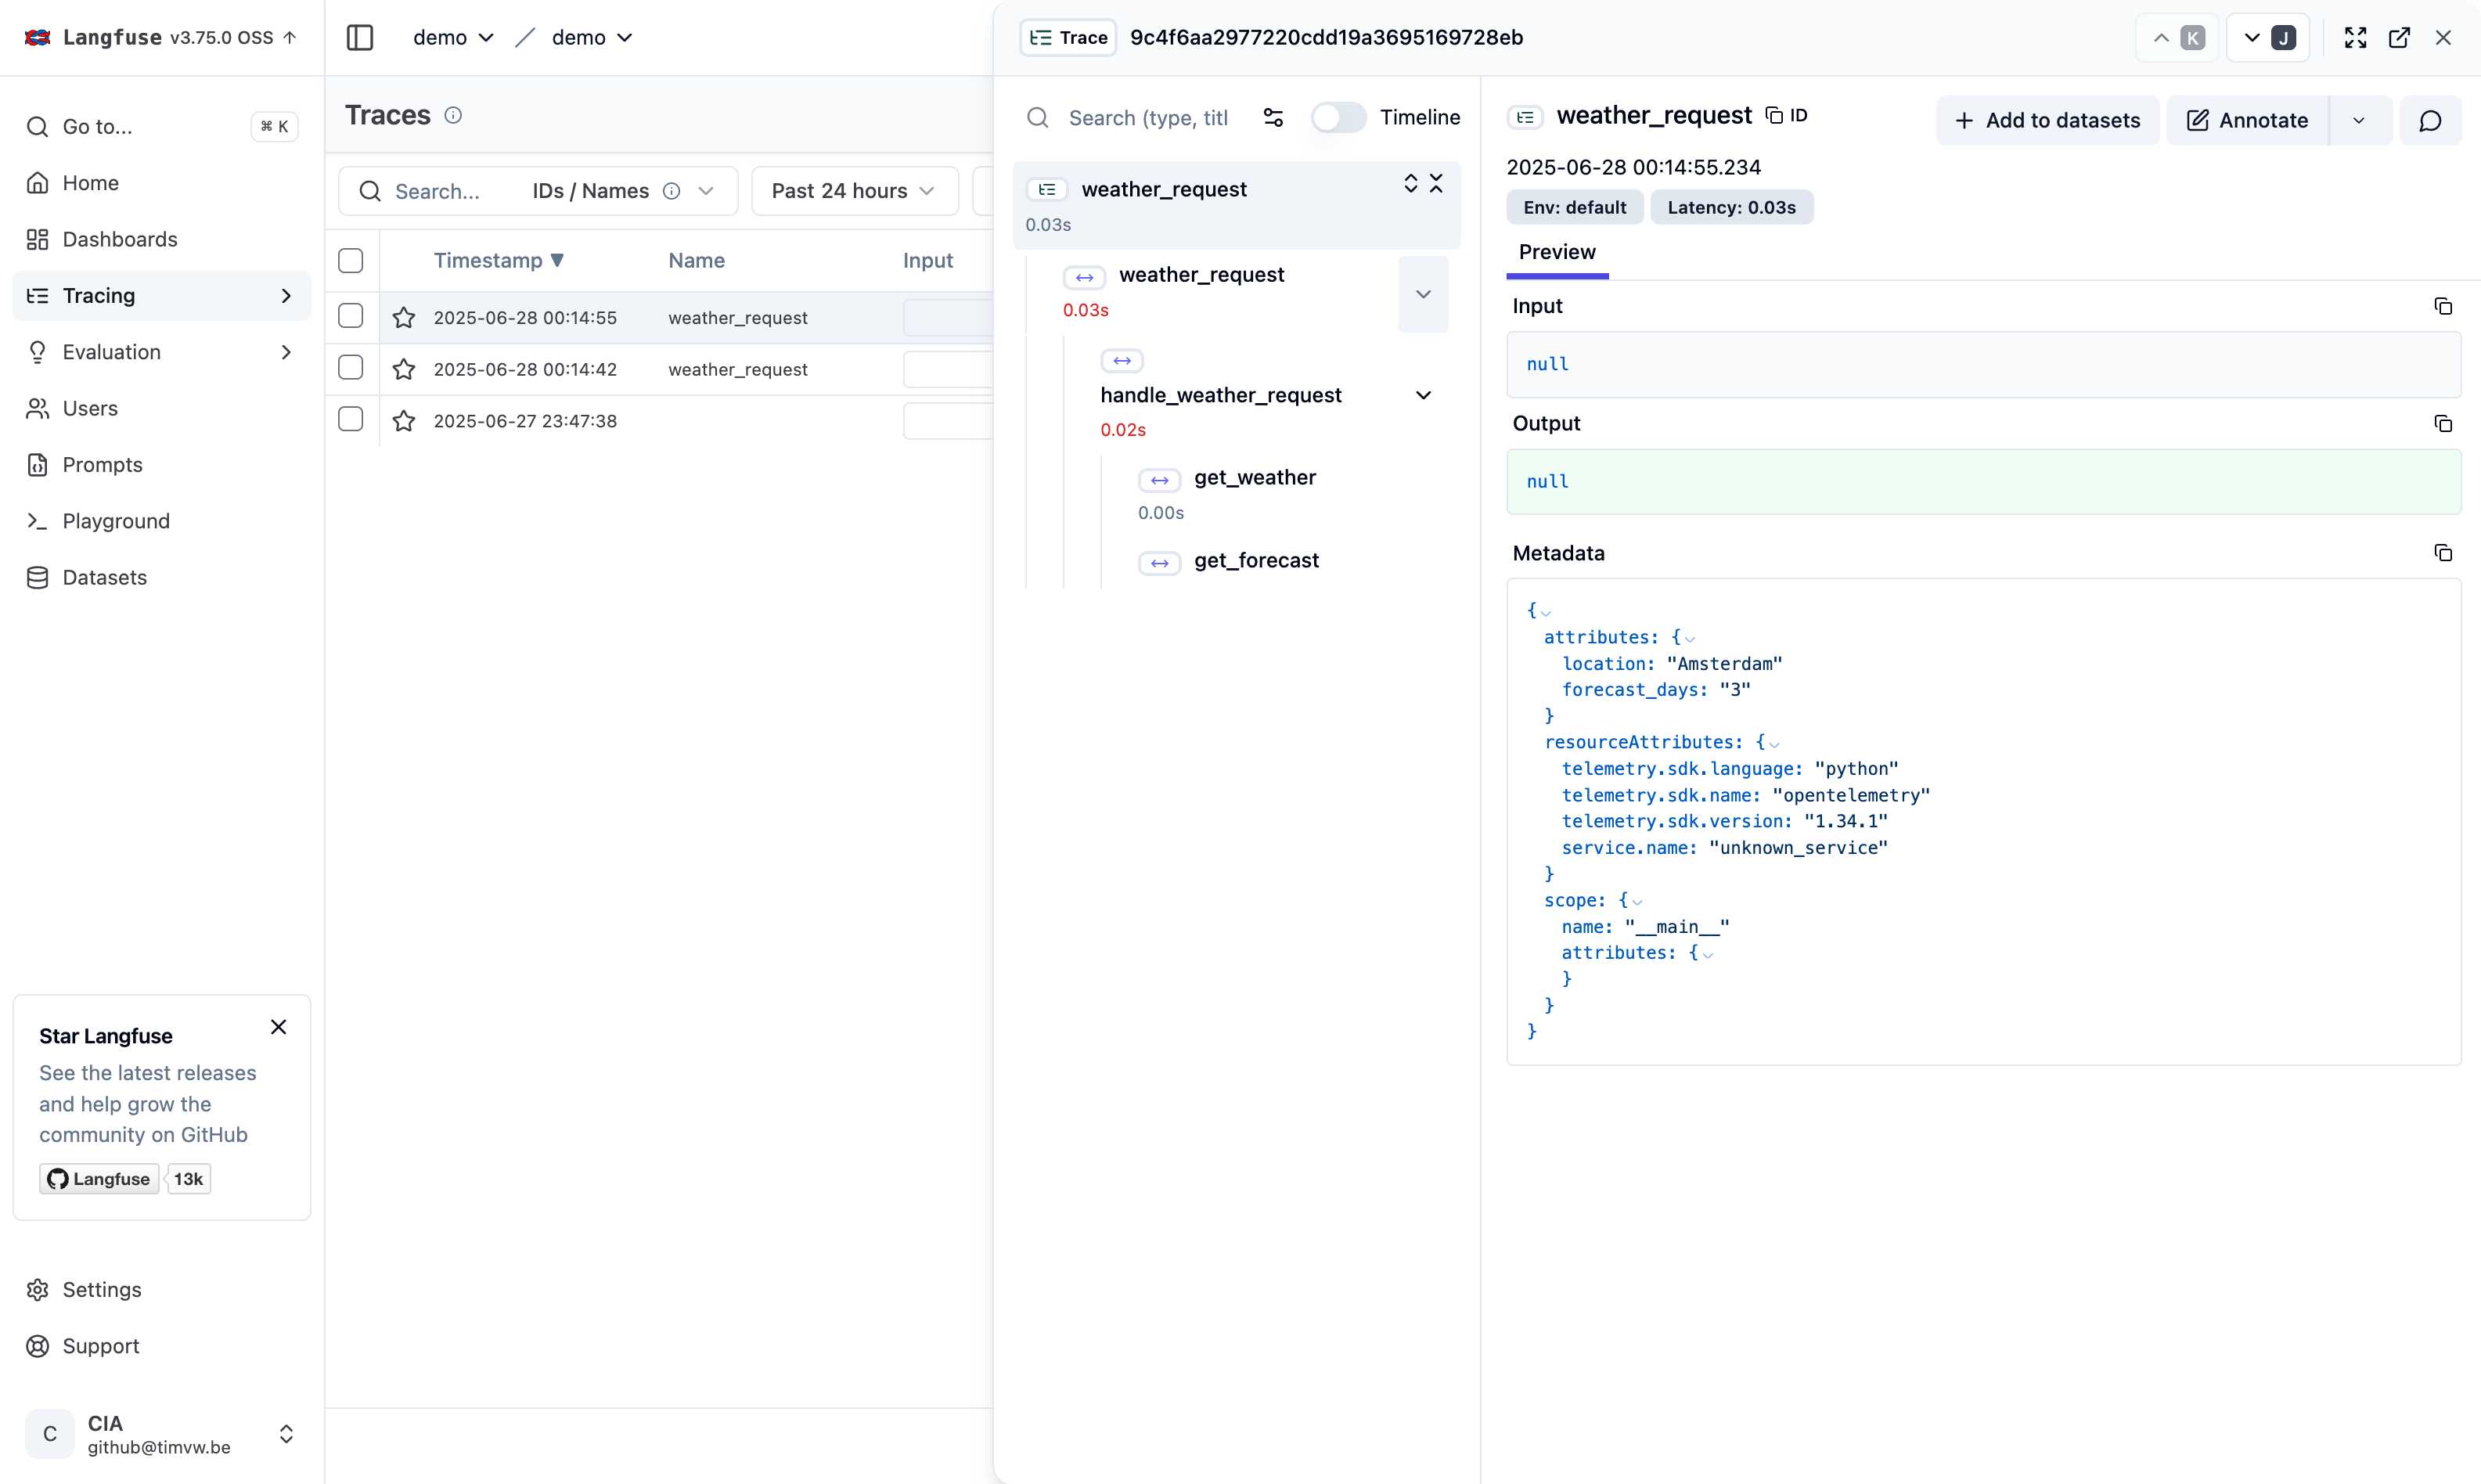
Task: Expand trace view to fullscreen
Action: pyautogui.click(x=2356, y=37)
